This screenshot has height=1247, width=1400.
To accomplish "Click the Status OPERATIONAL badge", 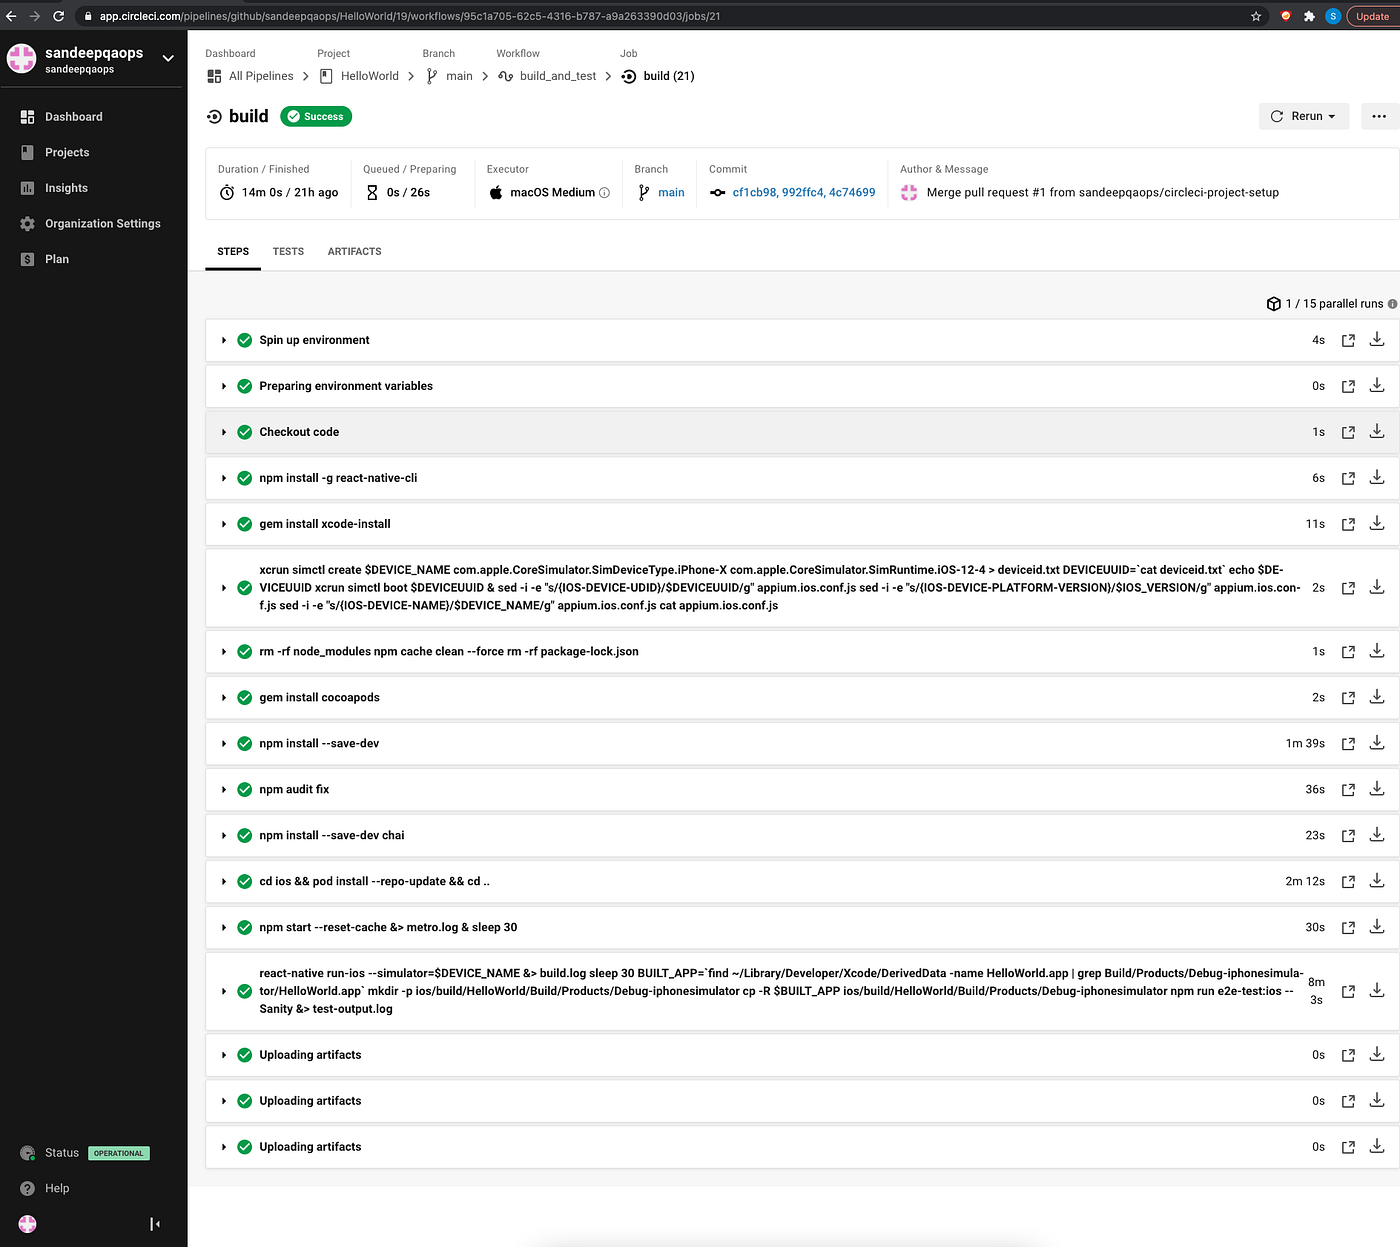I will click(x=119, y=1153).
